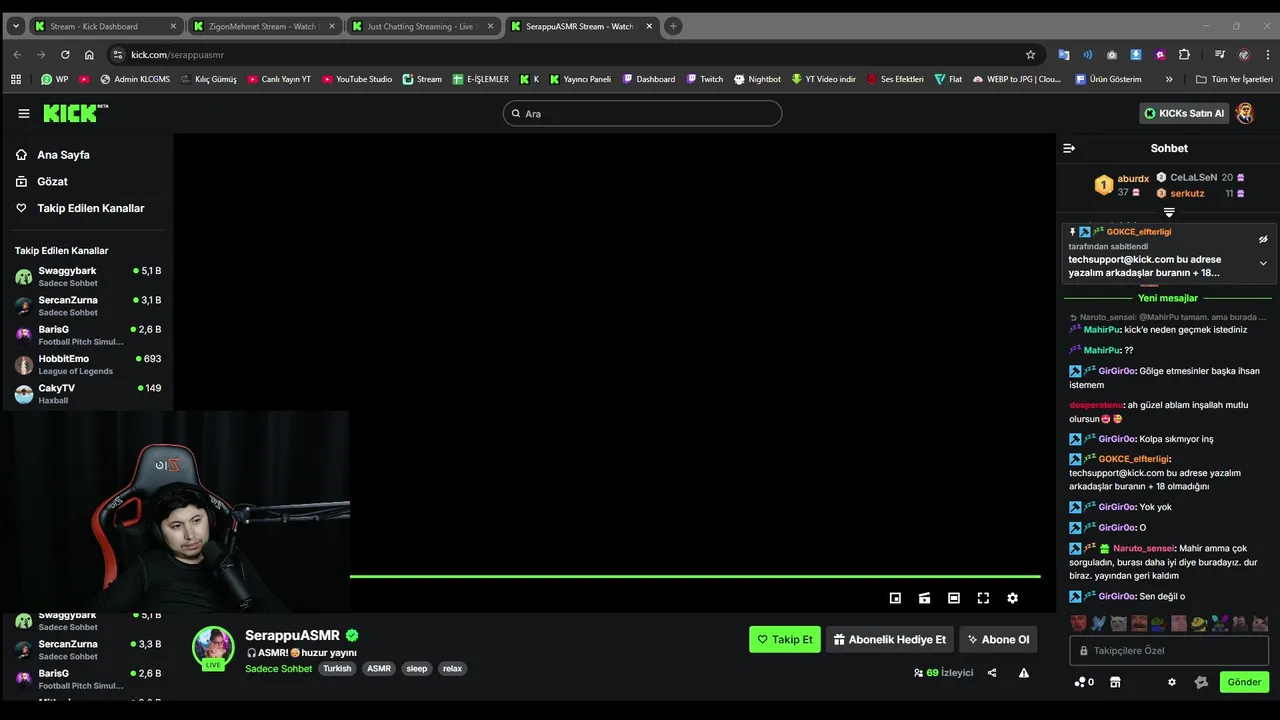The height and width of the screenshot is (720, 1280).
Task: Click the Turkish tag
Action: [x=337, y=669]
